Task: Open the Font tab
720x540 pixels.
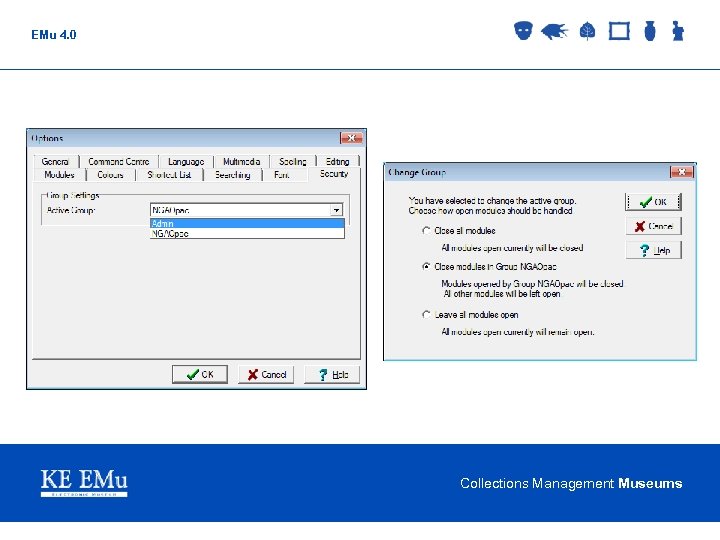Action: tap(282, 175)
